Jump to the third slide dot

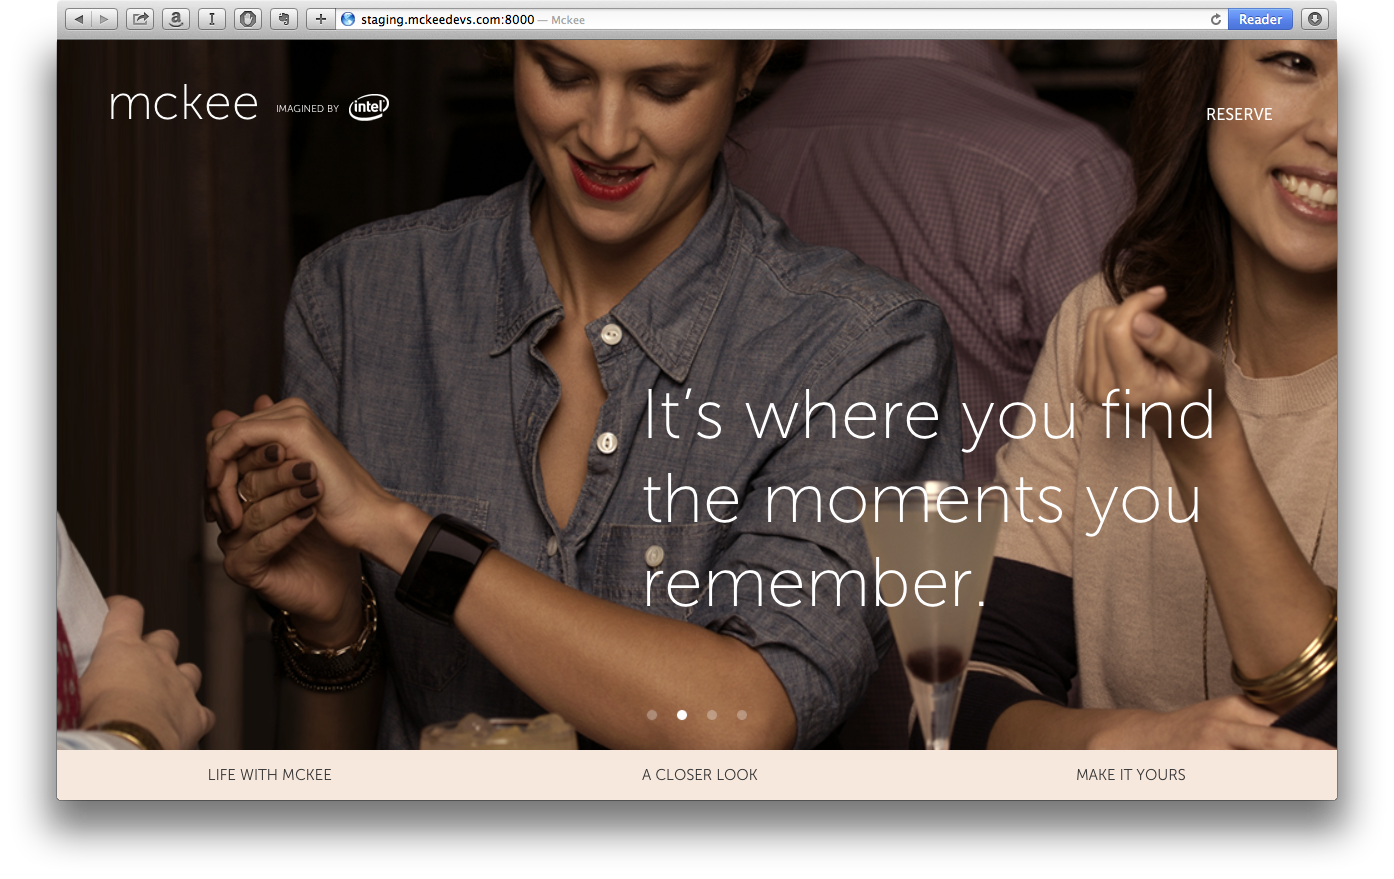712,715
